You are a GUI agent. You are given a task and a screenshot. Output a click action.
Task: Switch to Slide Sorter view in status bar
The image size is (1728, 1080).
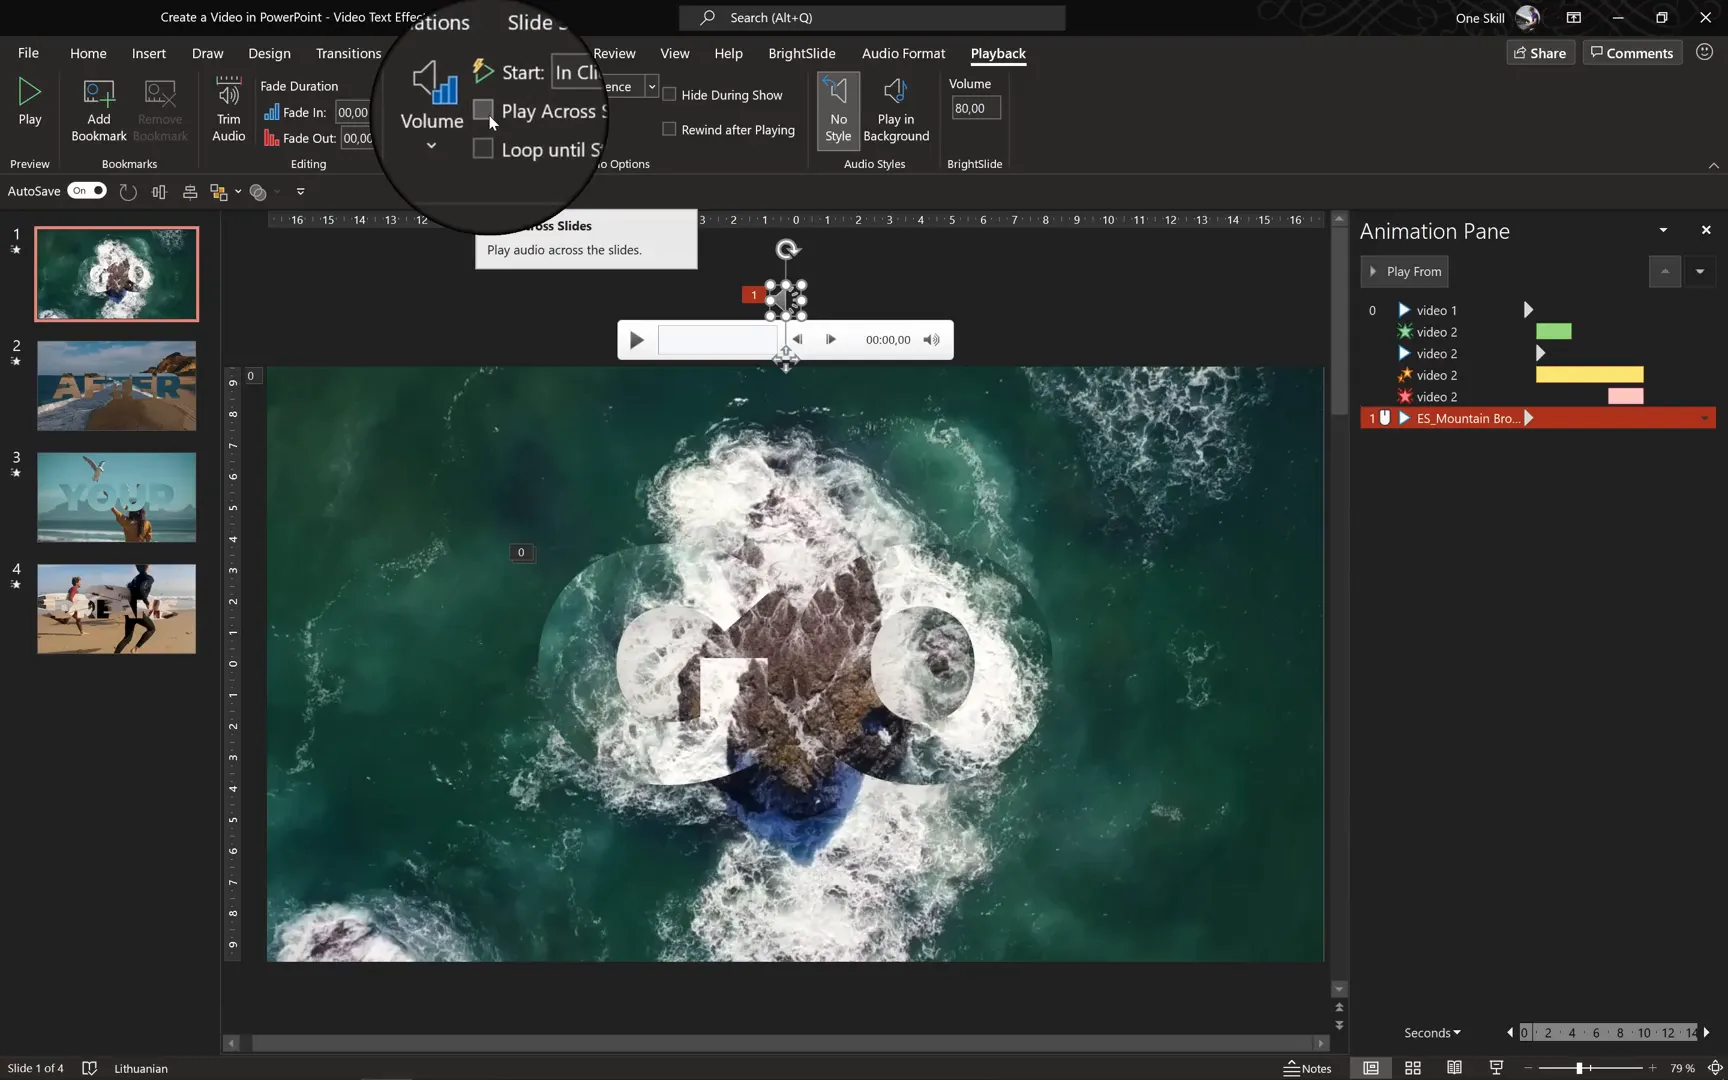pyautogui.click(x=1412, y=1068)
